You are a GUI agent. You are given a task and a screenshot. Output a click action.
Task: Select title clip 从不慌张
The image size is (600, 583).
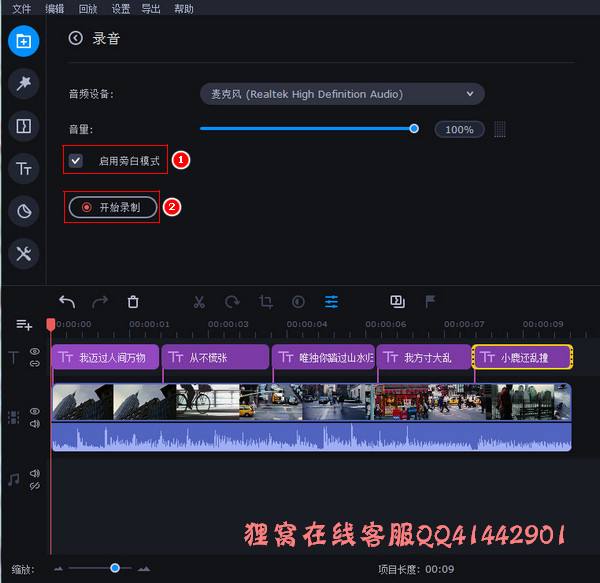pyautogui.click(x=215, y=357)
